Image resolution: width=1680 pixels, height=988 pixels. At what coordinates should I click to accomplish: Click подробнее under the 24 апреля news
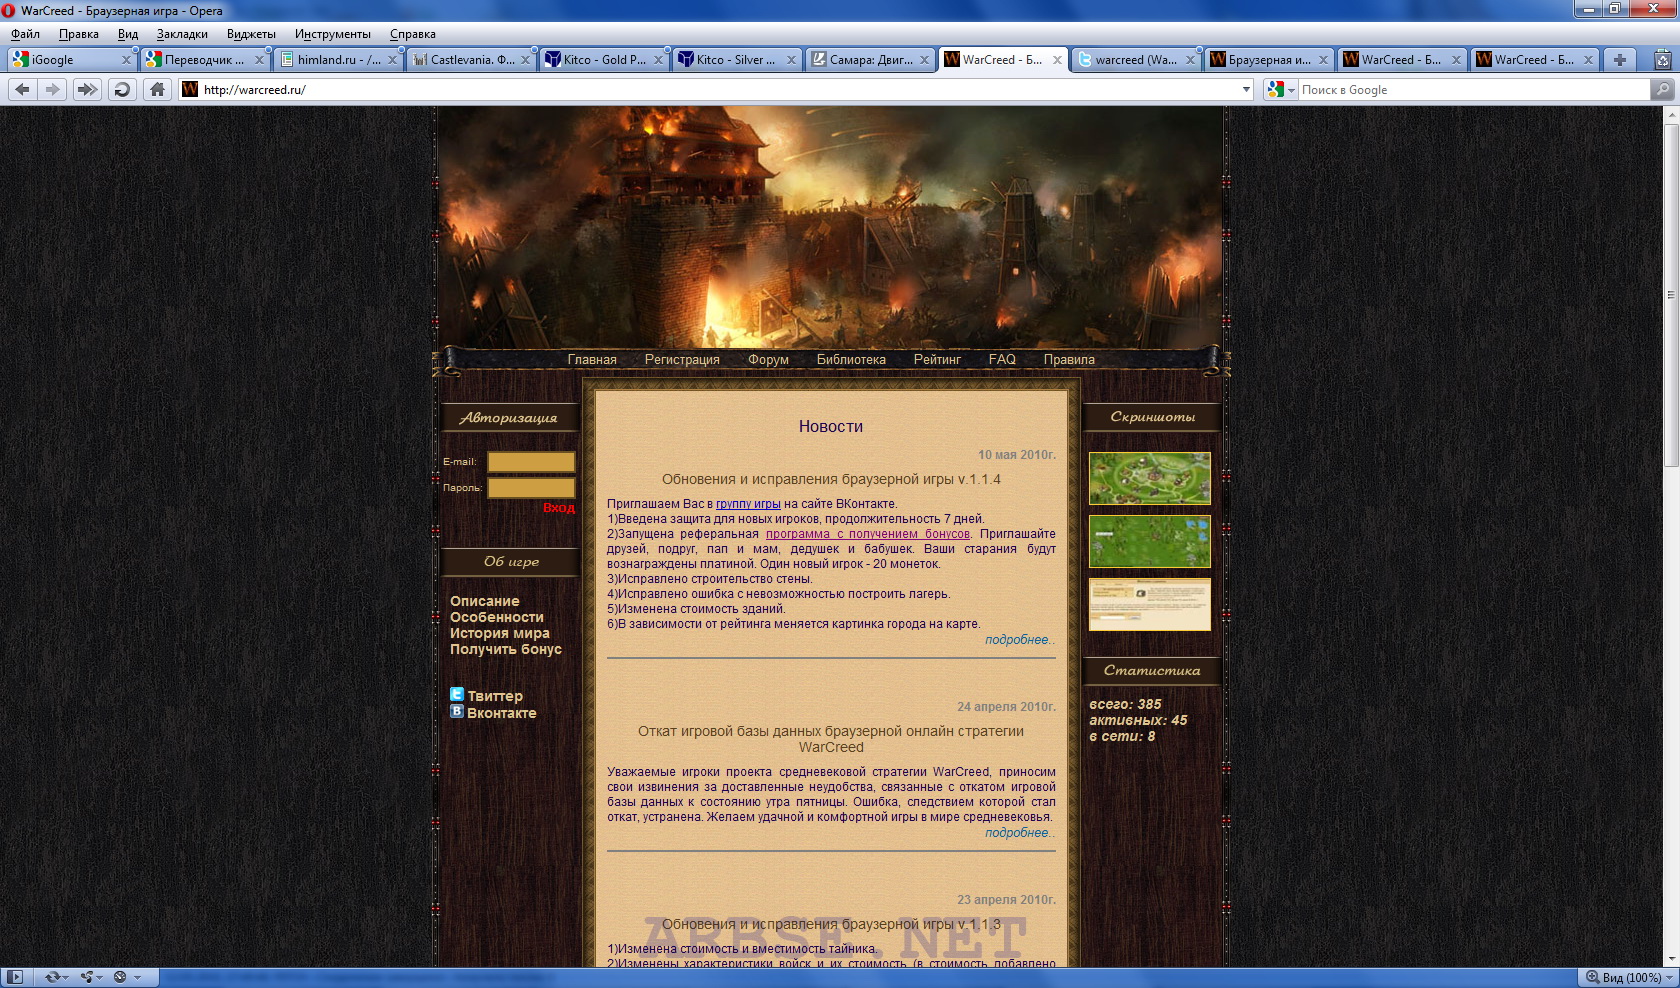tap(1019, 833)
